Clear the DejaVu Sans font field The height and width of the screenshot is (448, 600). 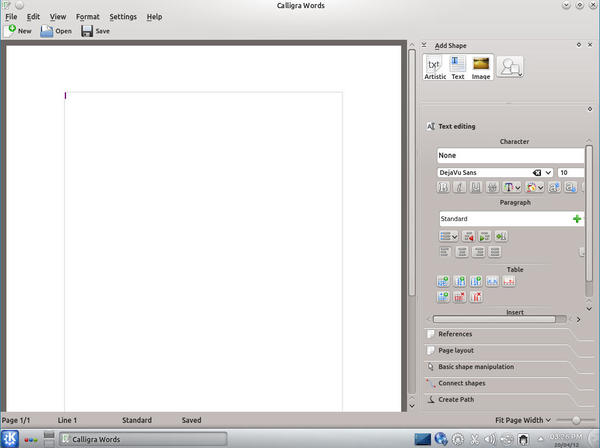tap(537, 173)
